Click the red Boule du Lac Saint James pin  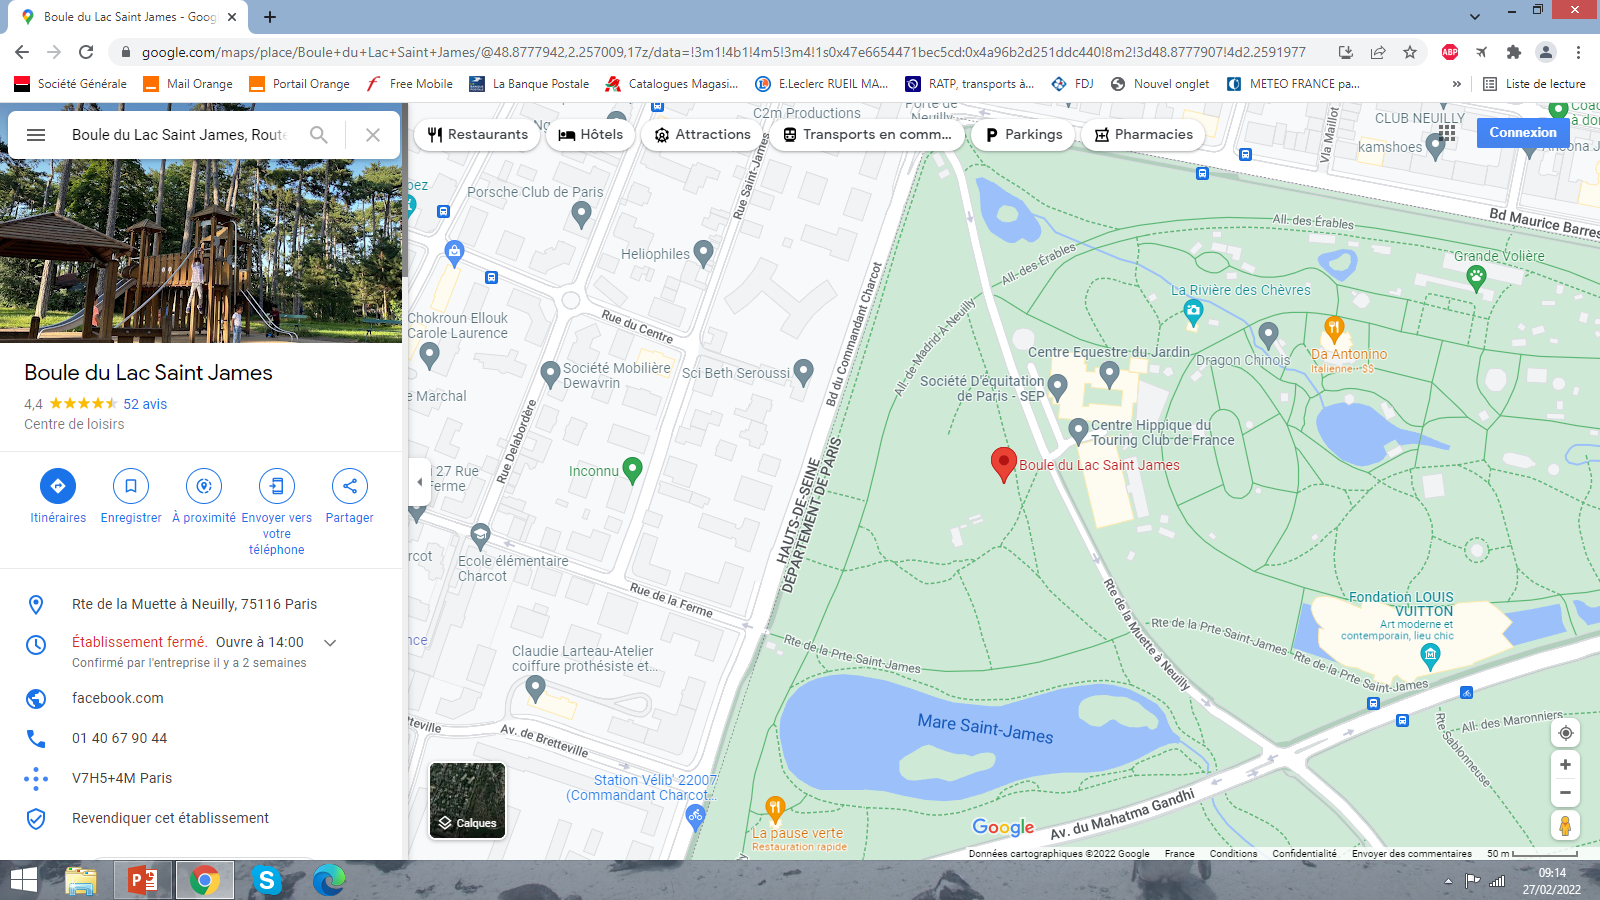(x=1003, y=464)
